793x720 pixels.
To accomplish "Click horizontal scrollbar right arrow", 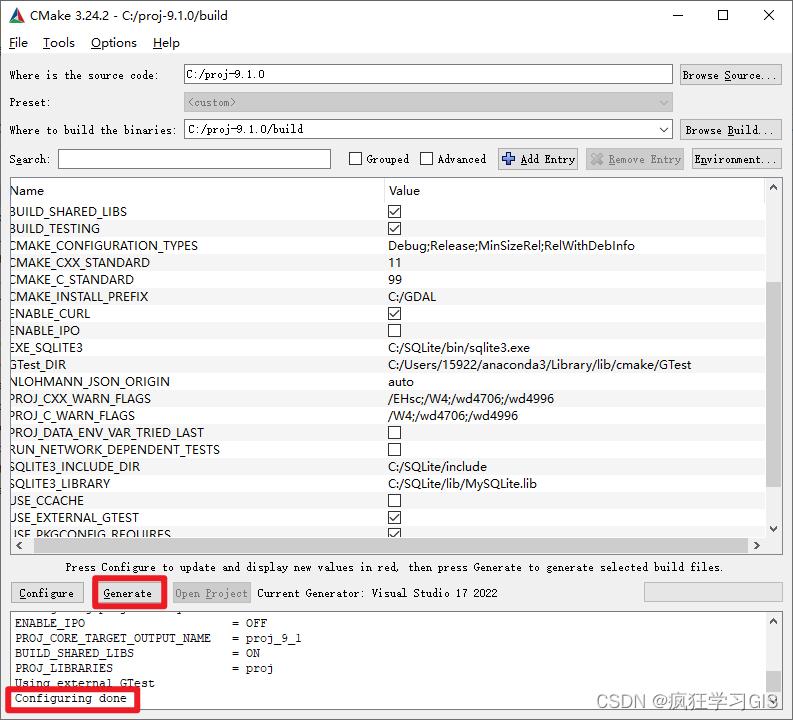I will coord(757,546).
